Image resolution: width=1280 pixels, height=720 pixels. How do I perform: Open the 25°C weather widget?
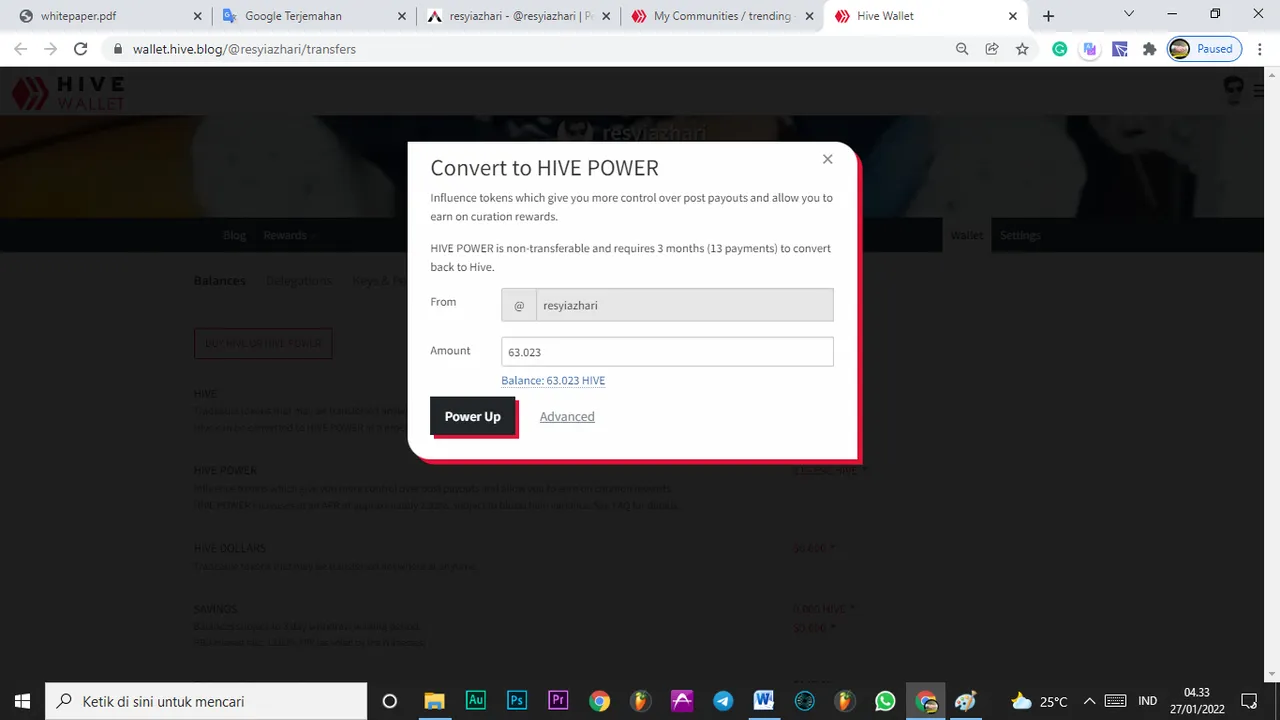1039,701
